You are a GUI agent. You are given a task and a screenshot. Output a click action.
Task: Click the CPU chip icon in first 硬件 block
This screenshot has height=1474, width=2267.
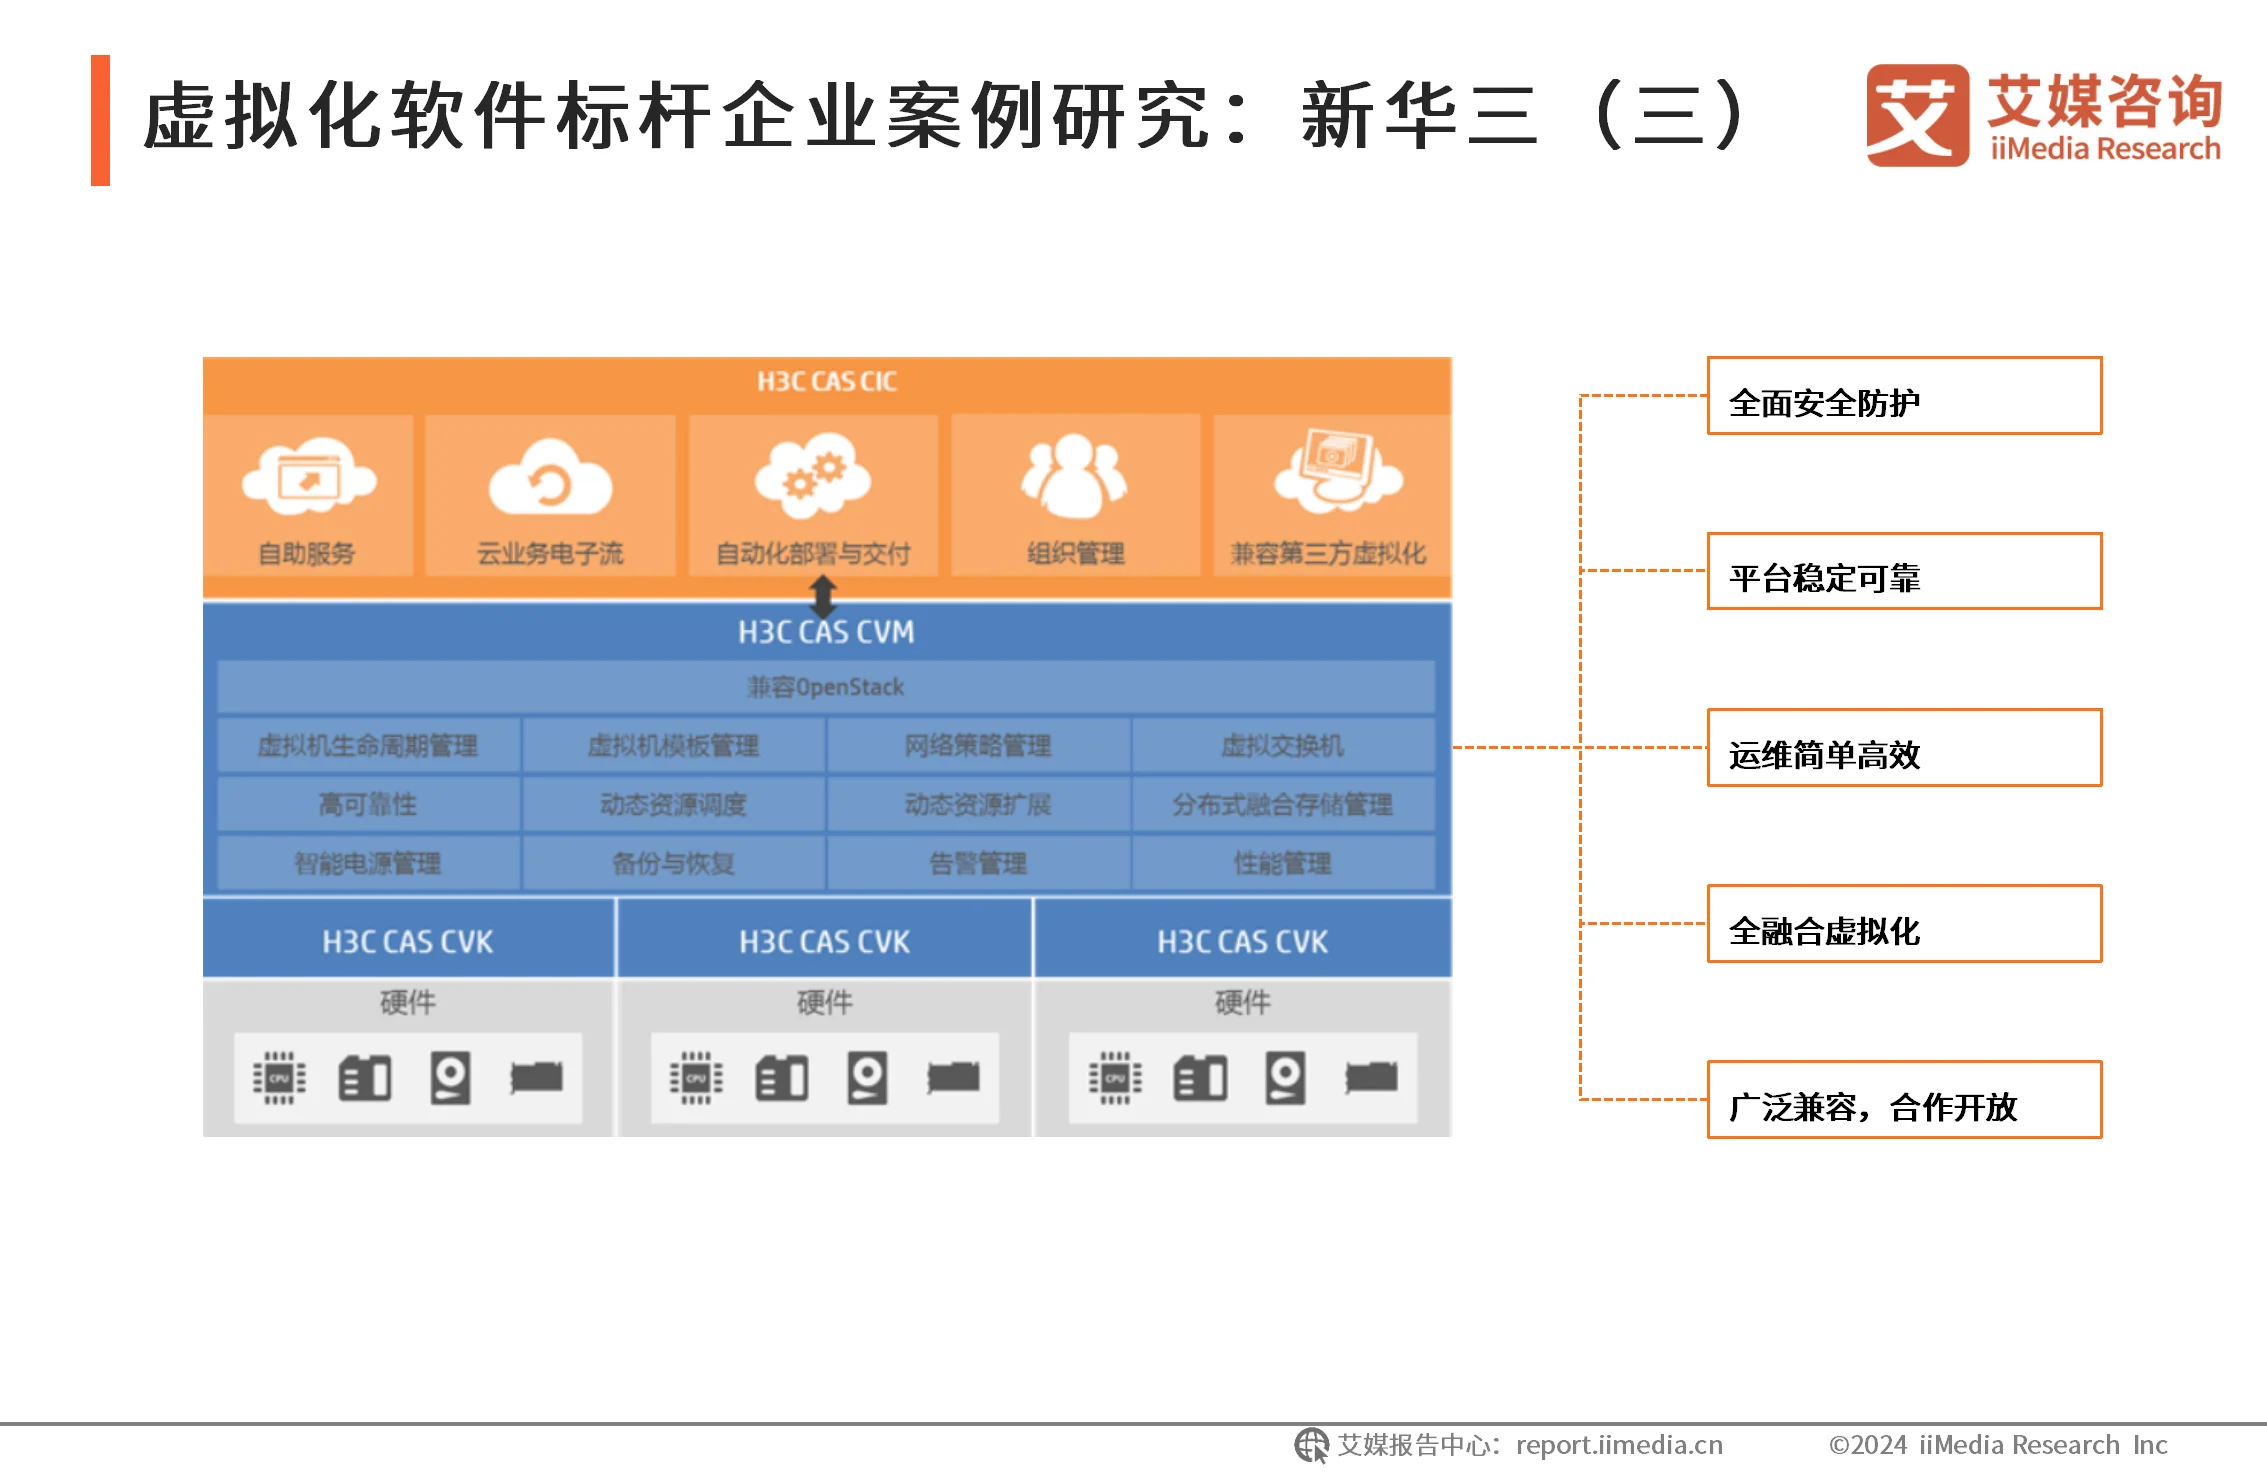pos(280,1078)
